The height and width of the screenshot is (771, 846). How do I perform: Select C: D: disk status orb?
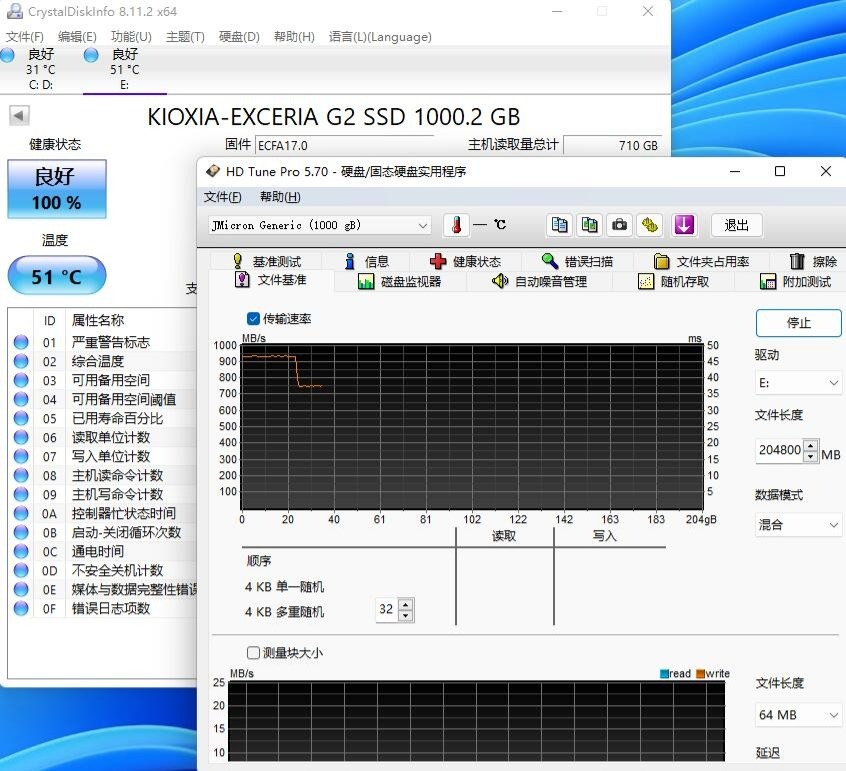8,55
